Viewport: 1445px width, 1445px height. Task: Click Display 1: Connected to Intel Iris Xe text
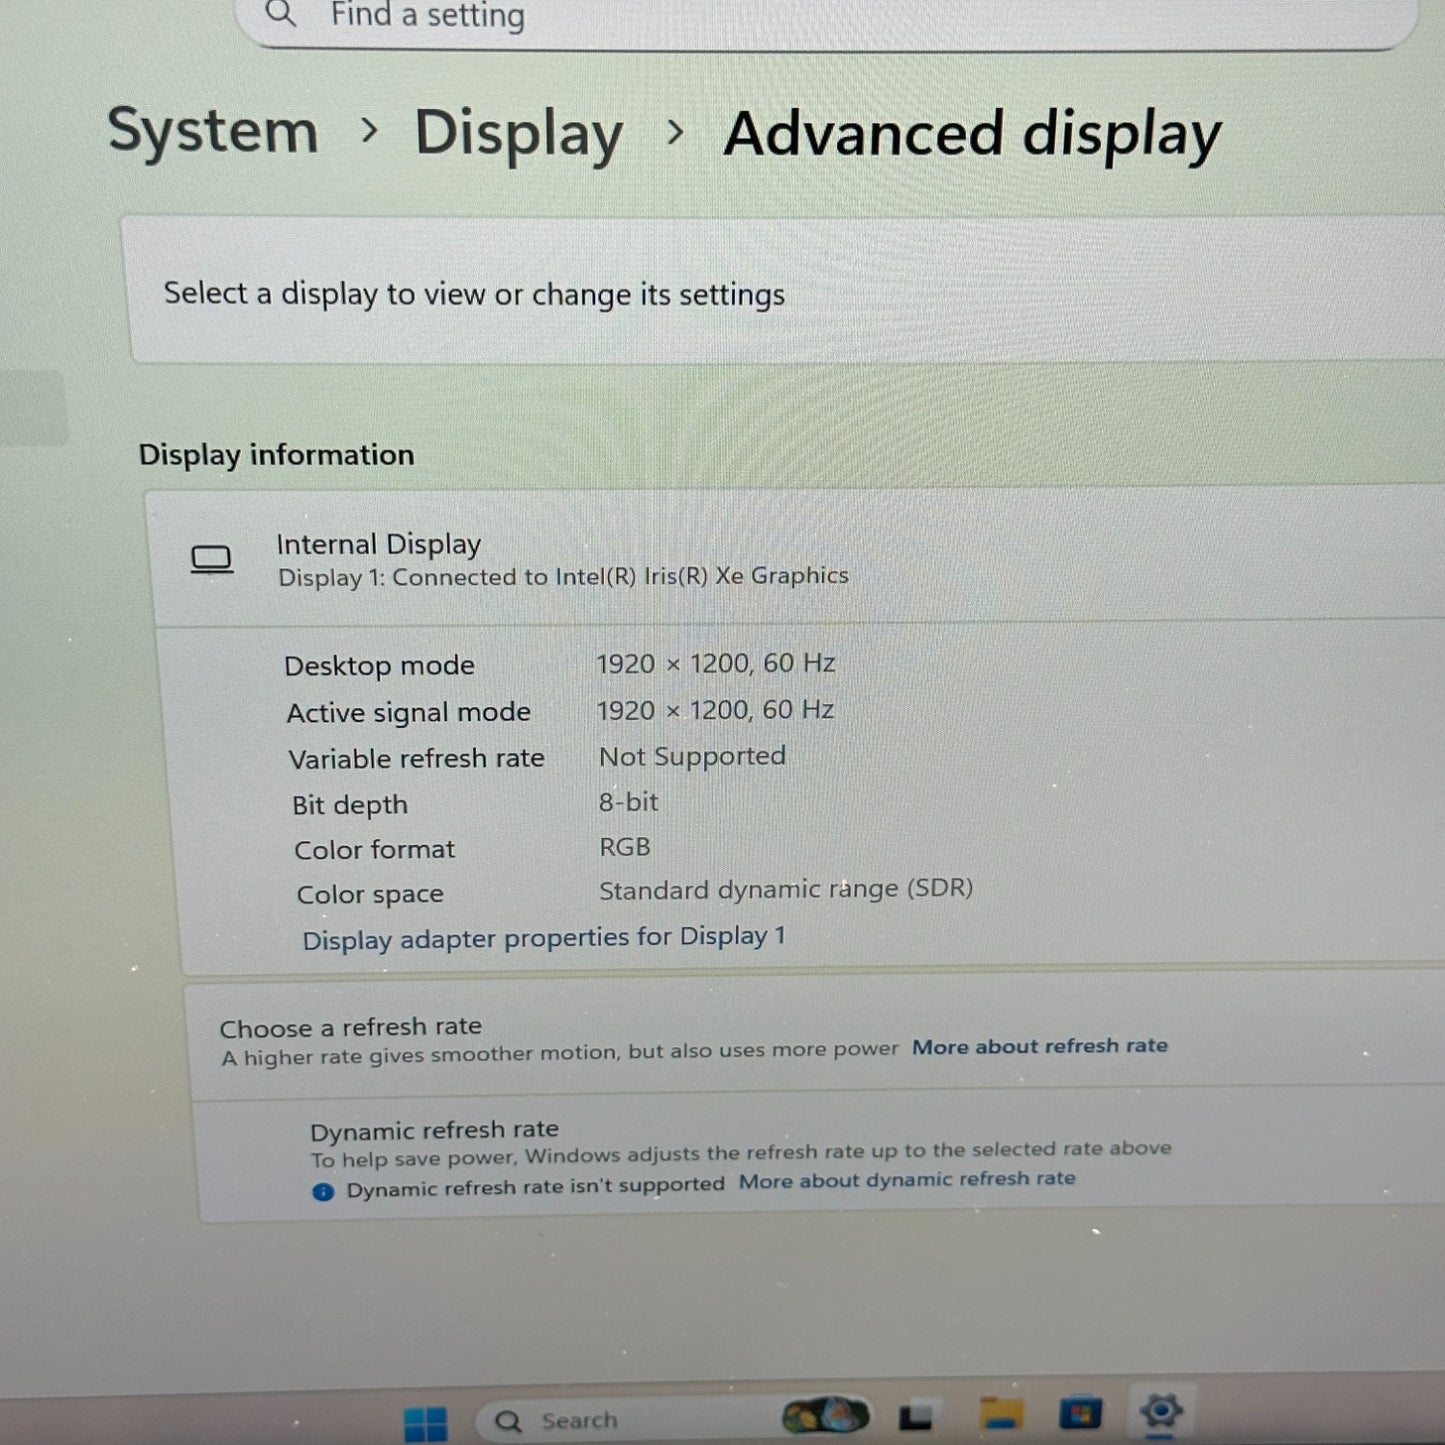point(563,577)
